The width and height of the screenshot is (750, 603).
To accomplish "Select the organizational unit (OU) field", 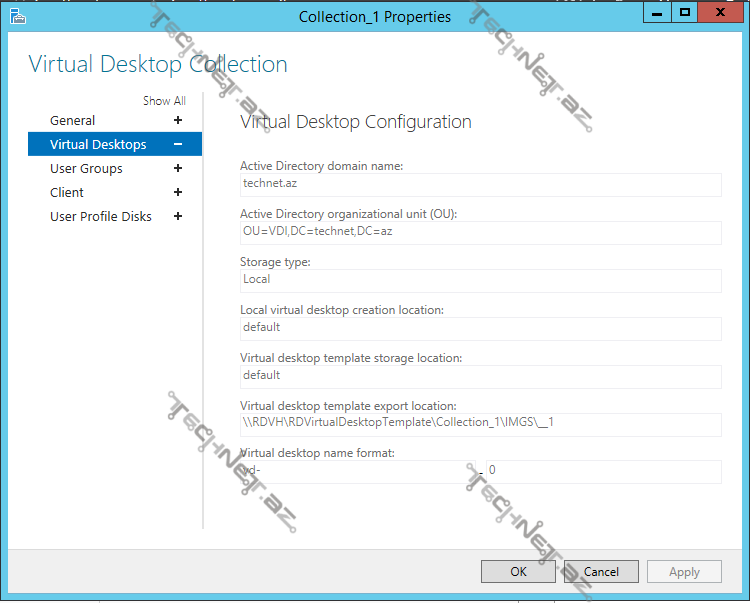I will [480, 232].
